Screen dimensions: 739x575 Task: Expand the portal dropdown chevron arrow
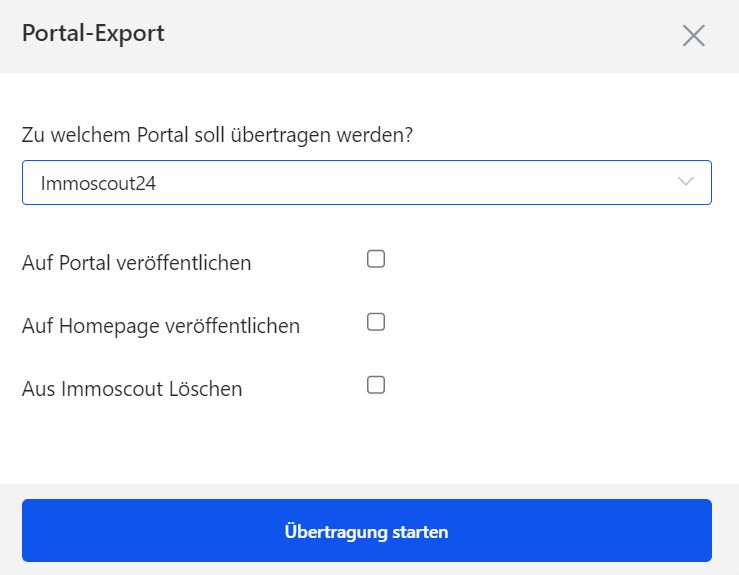click(686, 182)
